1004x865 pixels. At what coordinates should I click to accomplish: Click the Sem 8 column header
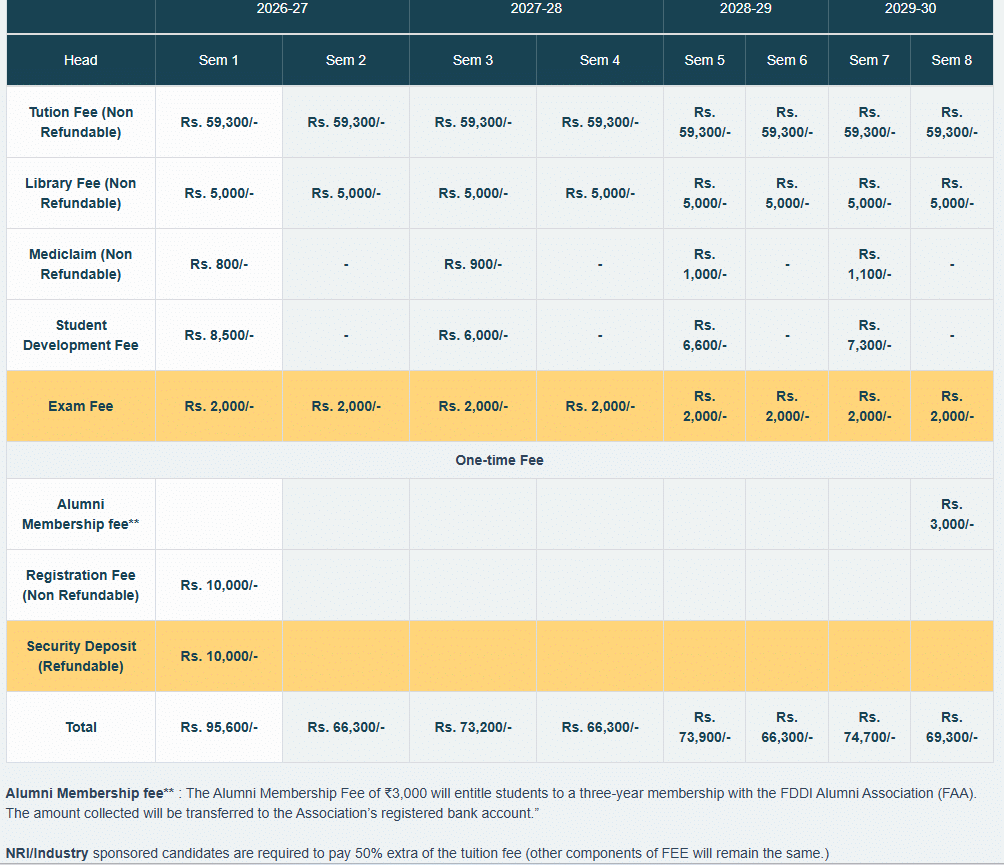point(951,60)
